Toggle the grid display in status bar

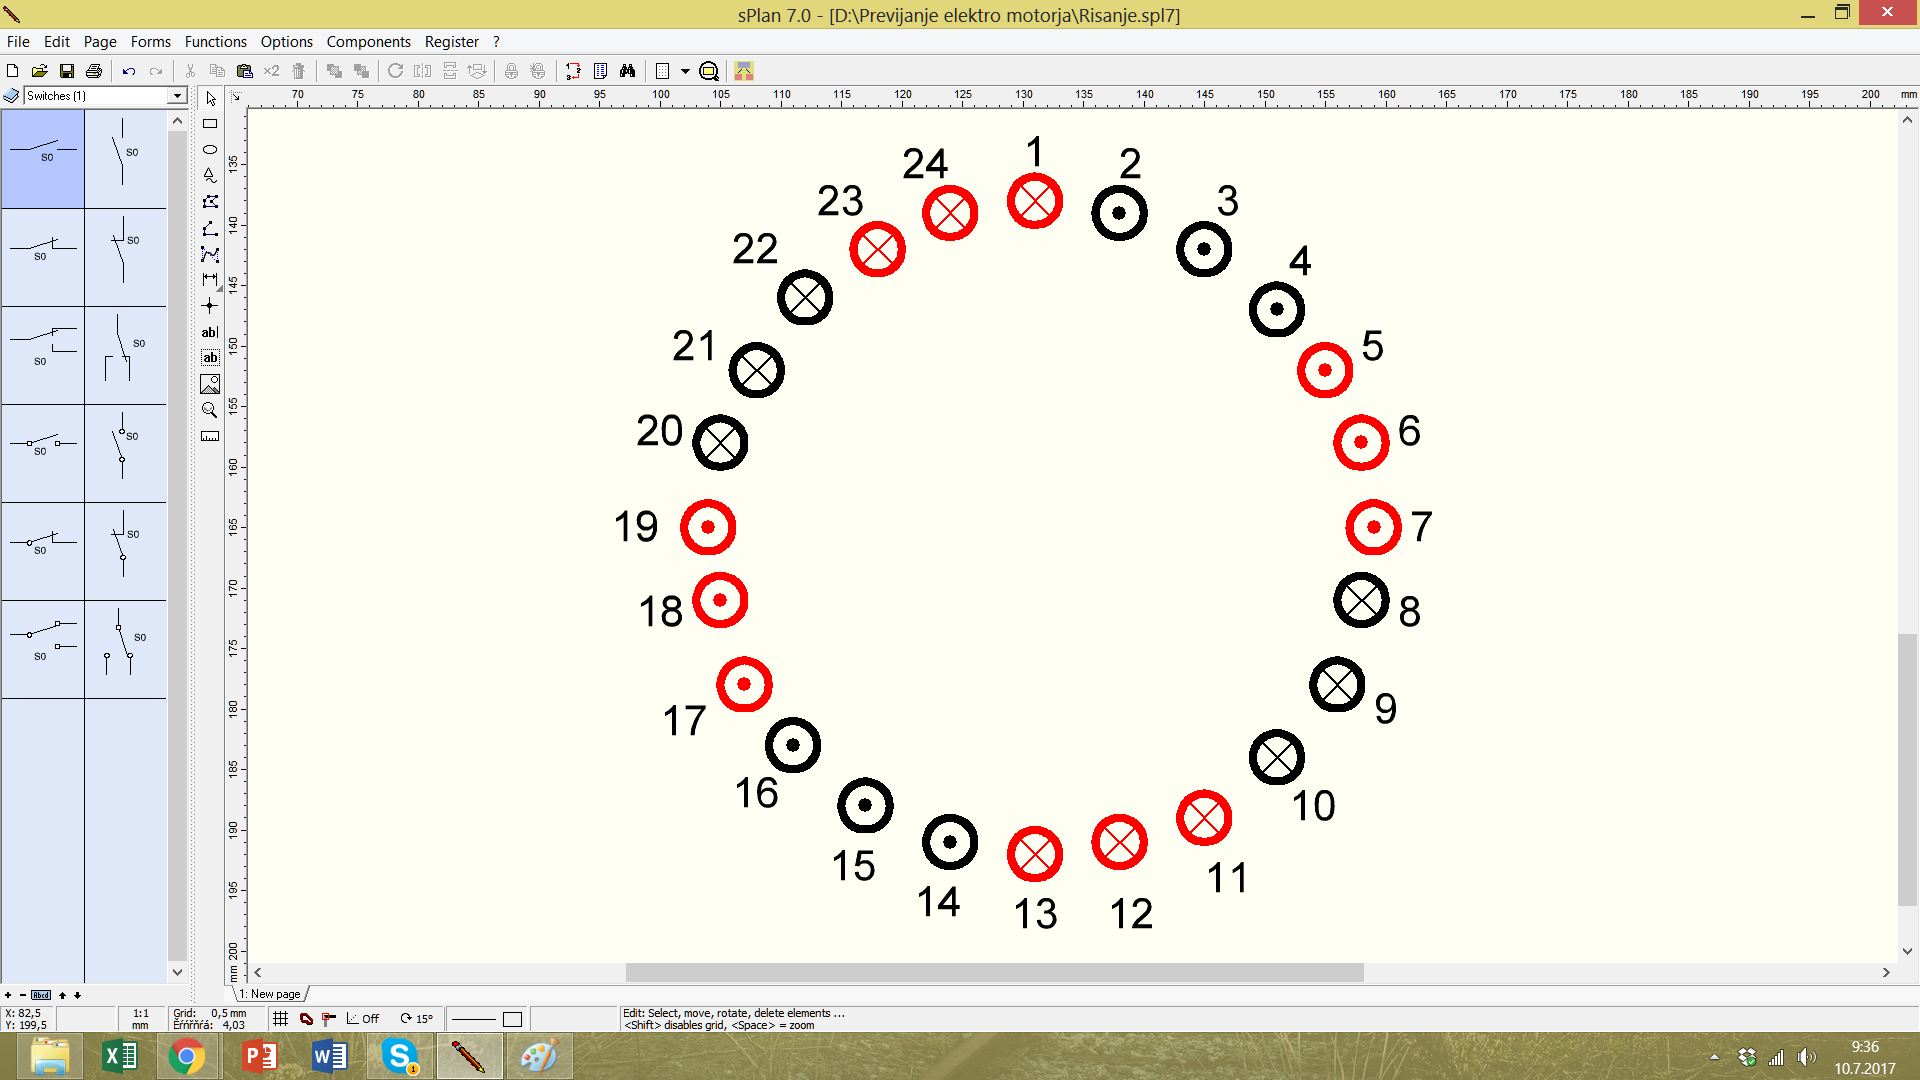[x=281, y=1019]
